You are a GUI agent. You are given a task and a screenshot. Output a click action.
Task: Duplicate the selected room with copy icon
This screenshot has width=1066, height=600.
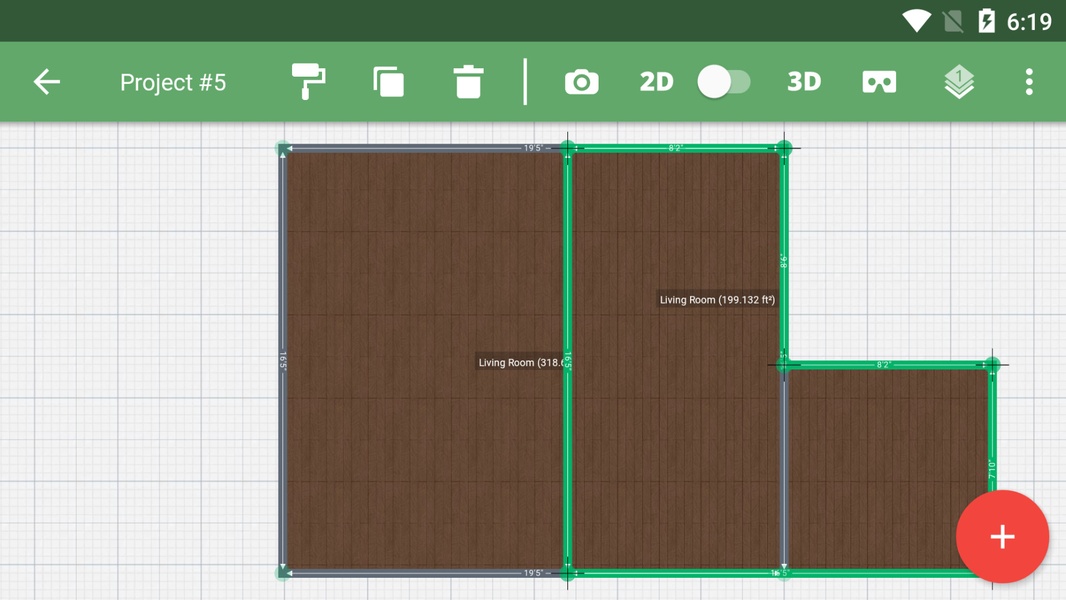[x=388, y=82]
